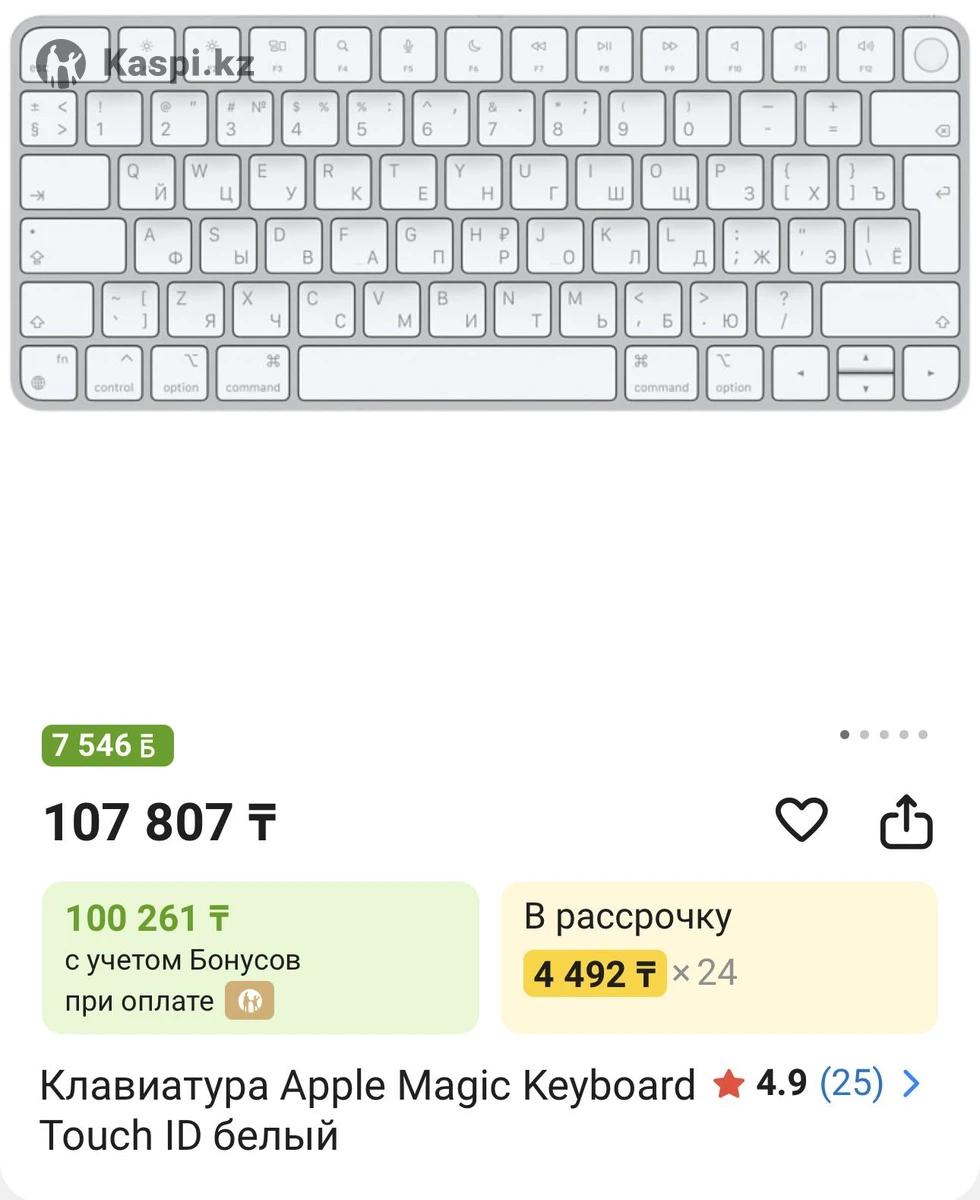Screen dimensions: 980x1200
Task: Select the middle carousel page dot
Action: (x=884, y=734)
